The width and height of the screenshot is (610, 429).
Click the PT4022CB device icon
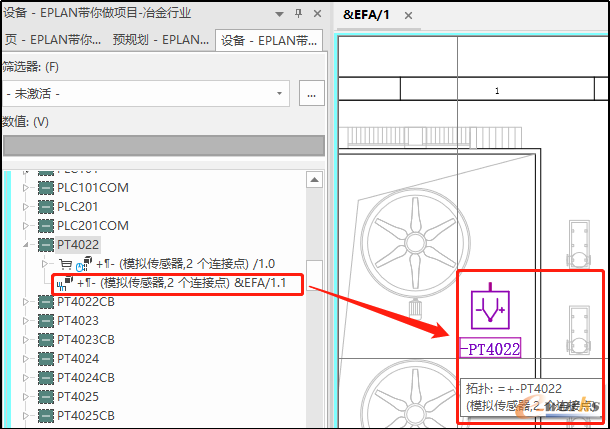click(x=46, y=302)
